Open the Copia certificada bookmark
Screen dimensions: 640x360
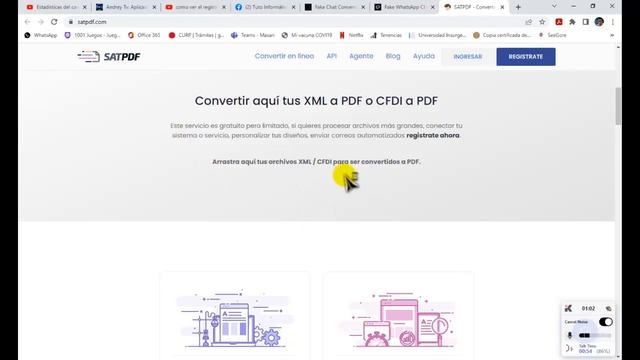[x=502, y=36]
